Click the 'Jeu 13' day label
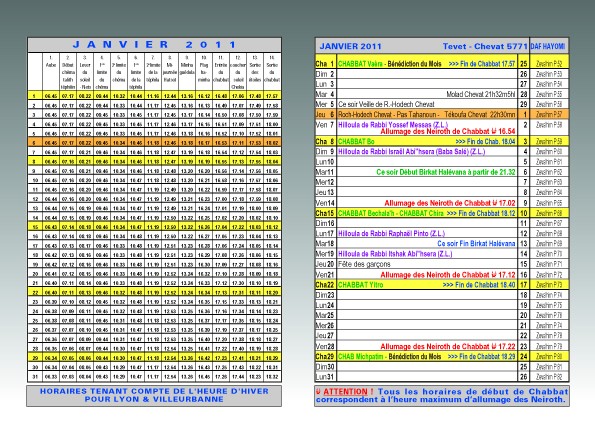This screenshot has width=595, height=425. (x=325, y=192)
